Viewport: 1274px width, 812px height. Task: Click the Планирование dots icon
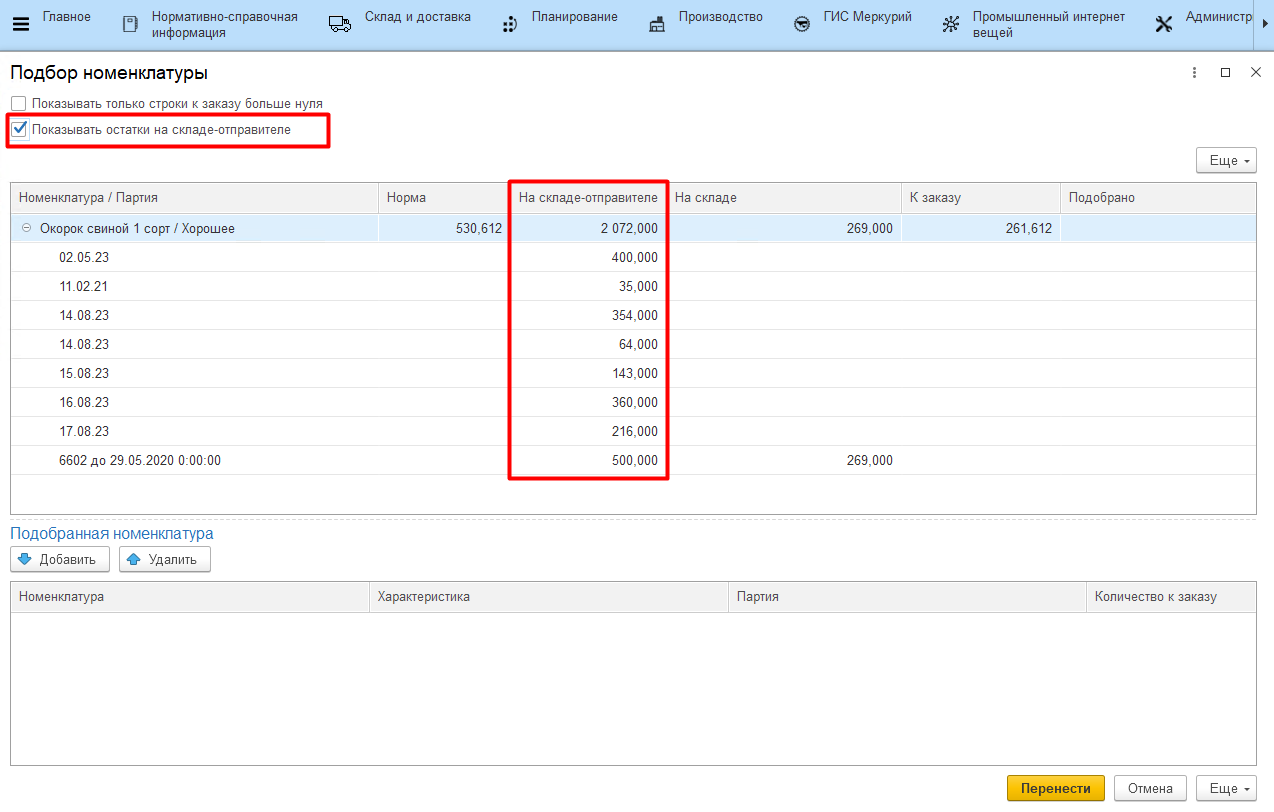(x=510, y=25)
